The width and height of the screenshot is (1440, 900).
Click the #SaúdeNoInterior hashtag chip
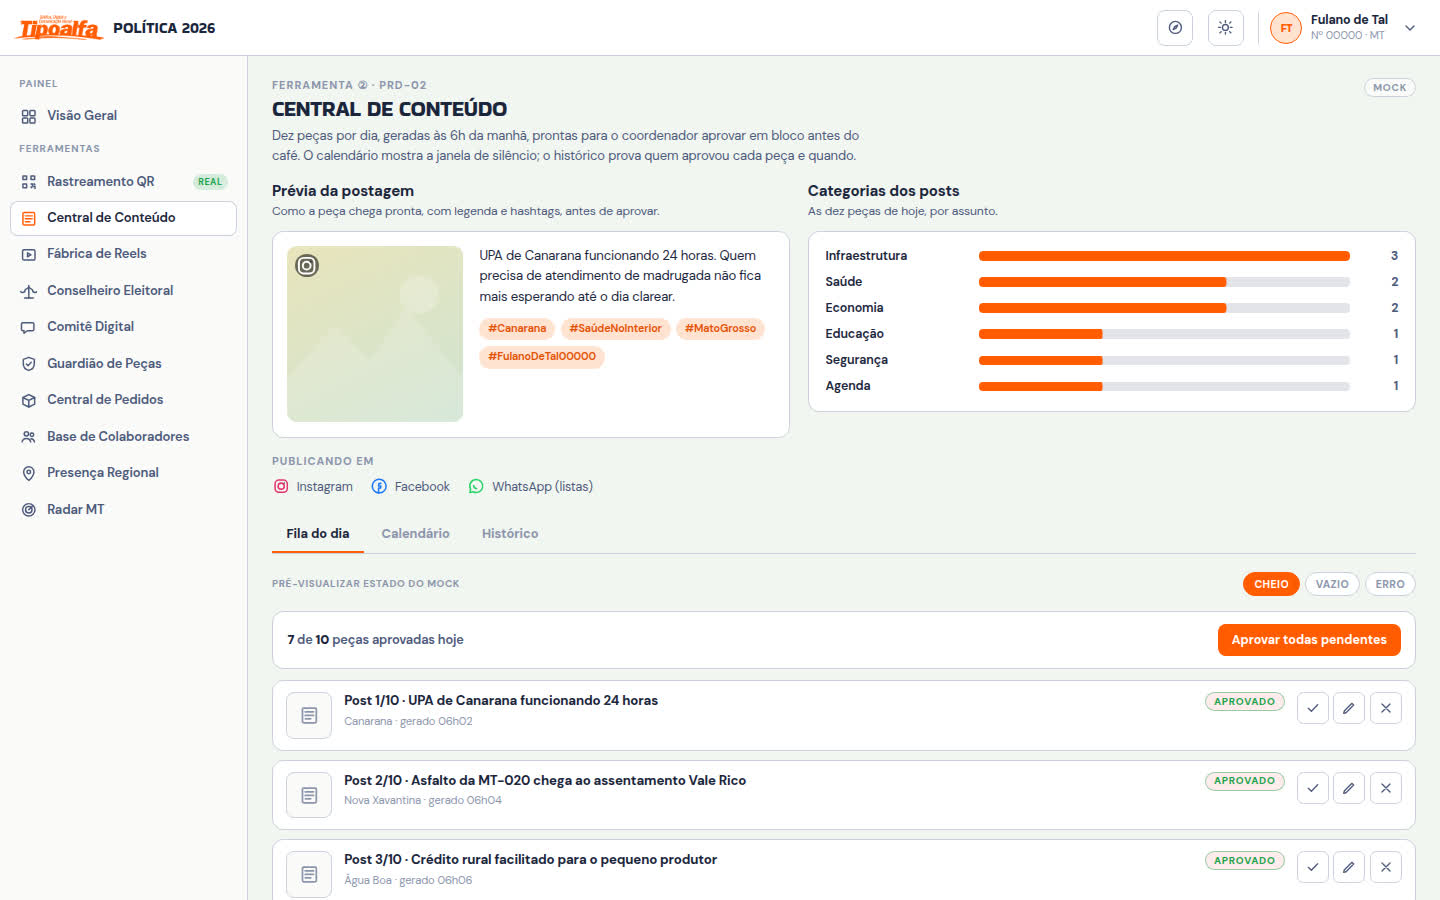coord(615,329)
